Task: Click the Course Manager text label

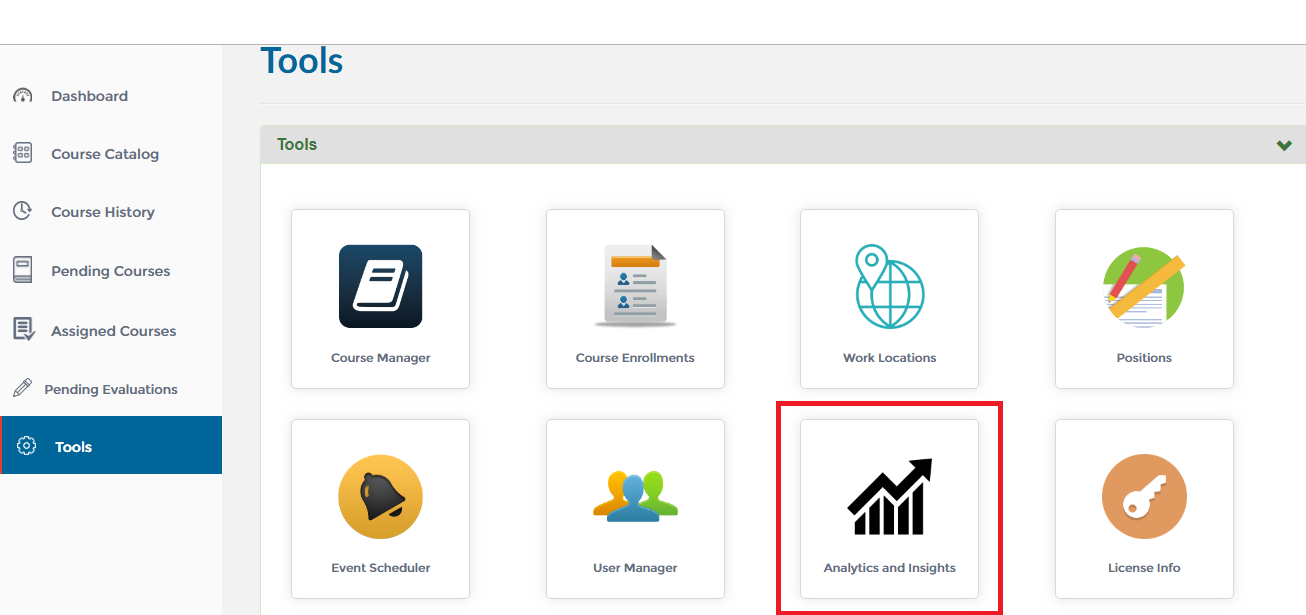Action: click(380, 358)
